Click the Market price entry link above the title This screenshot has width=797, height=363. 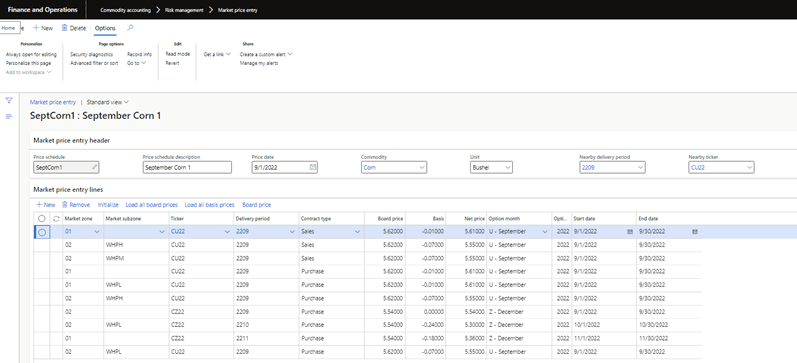[53, 102]
